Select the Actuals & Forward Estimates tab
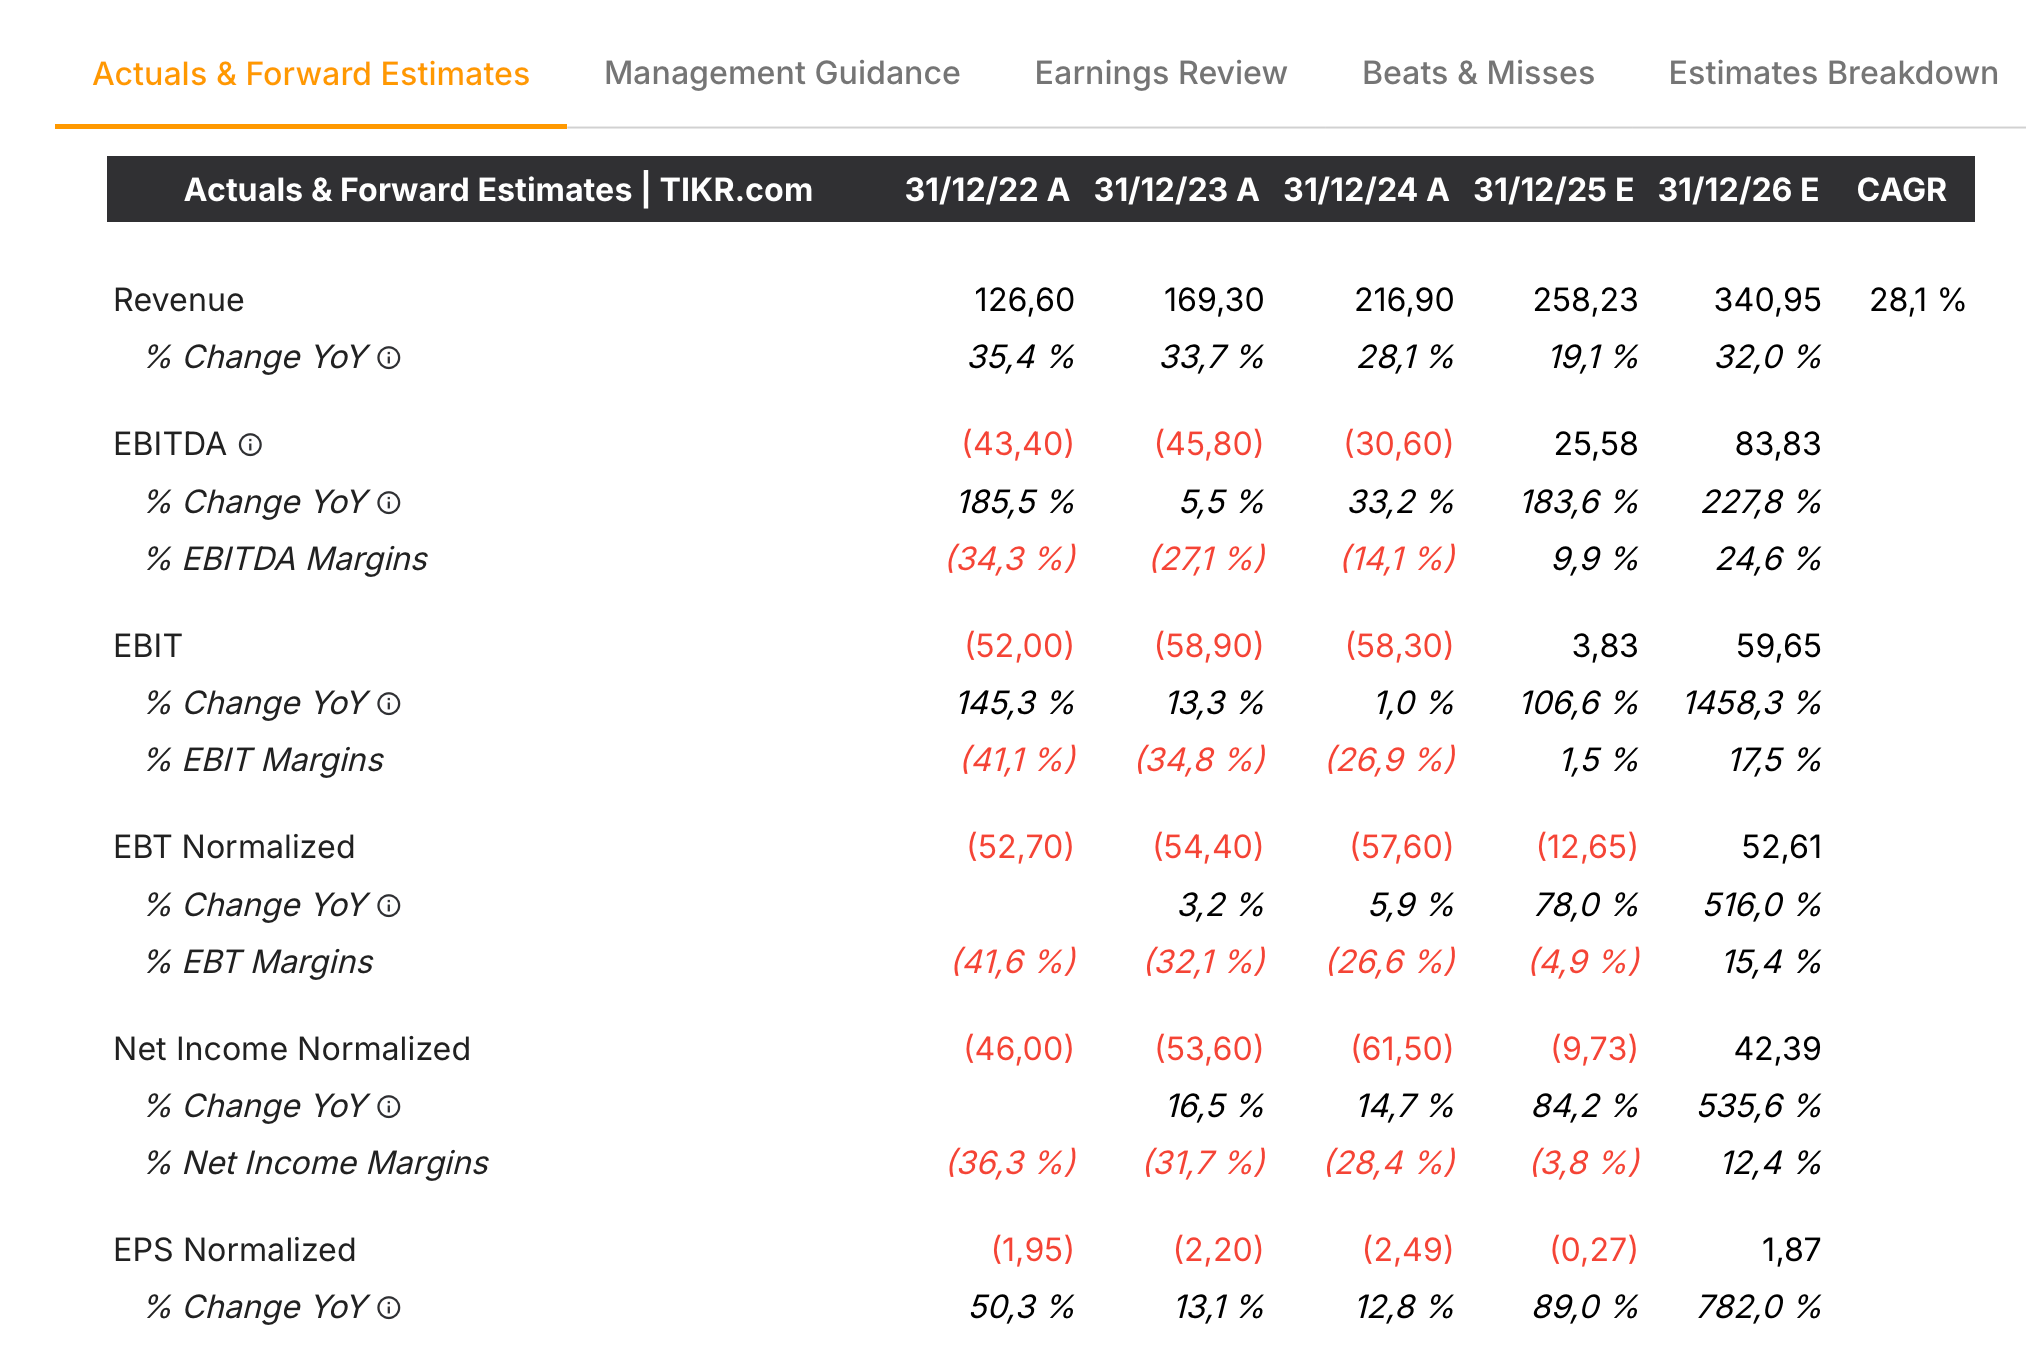Screen dimensions: 2026x1346 tap(311, 74)
